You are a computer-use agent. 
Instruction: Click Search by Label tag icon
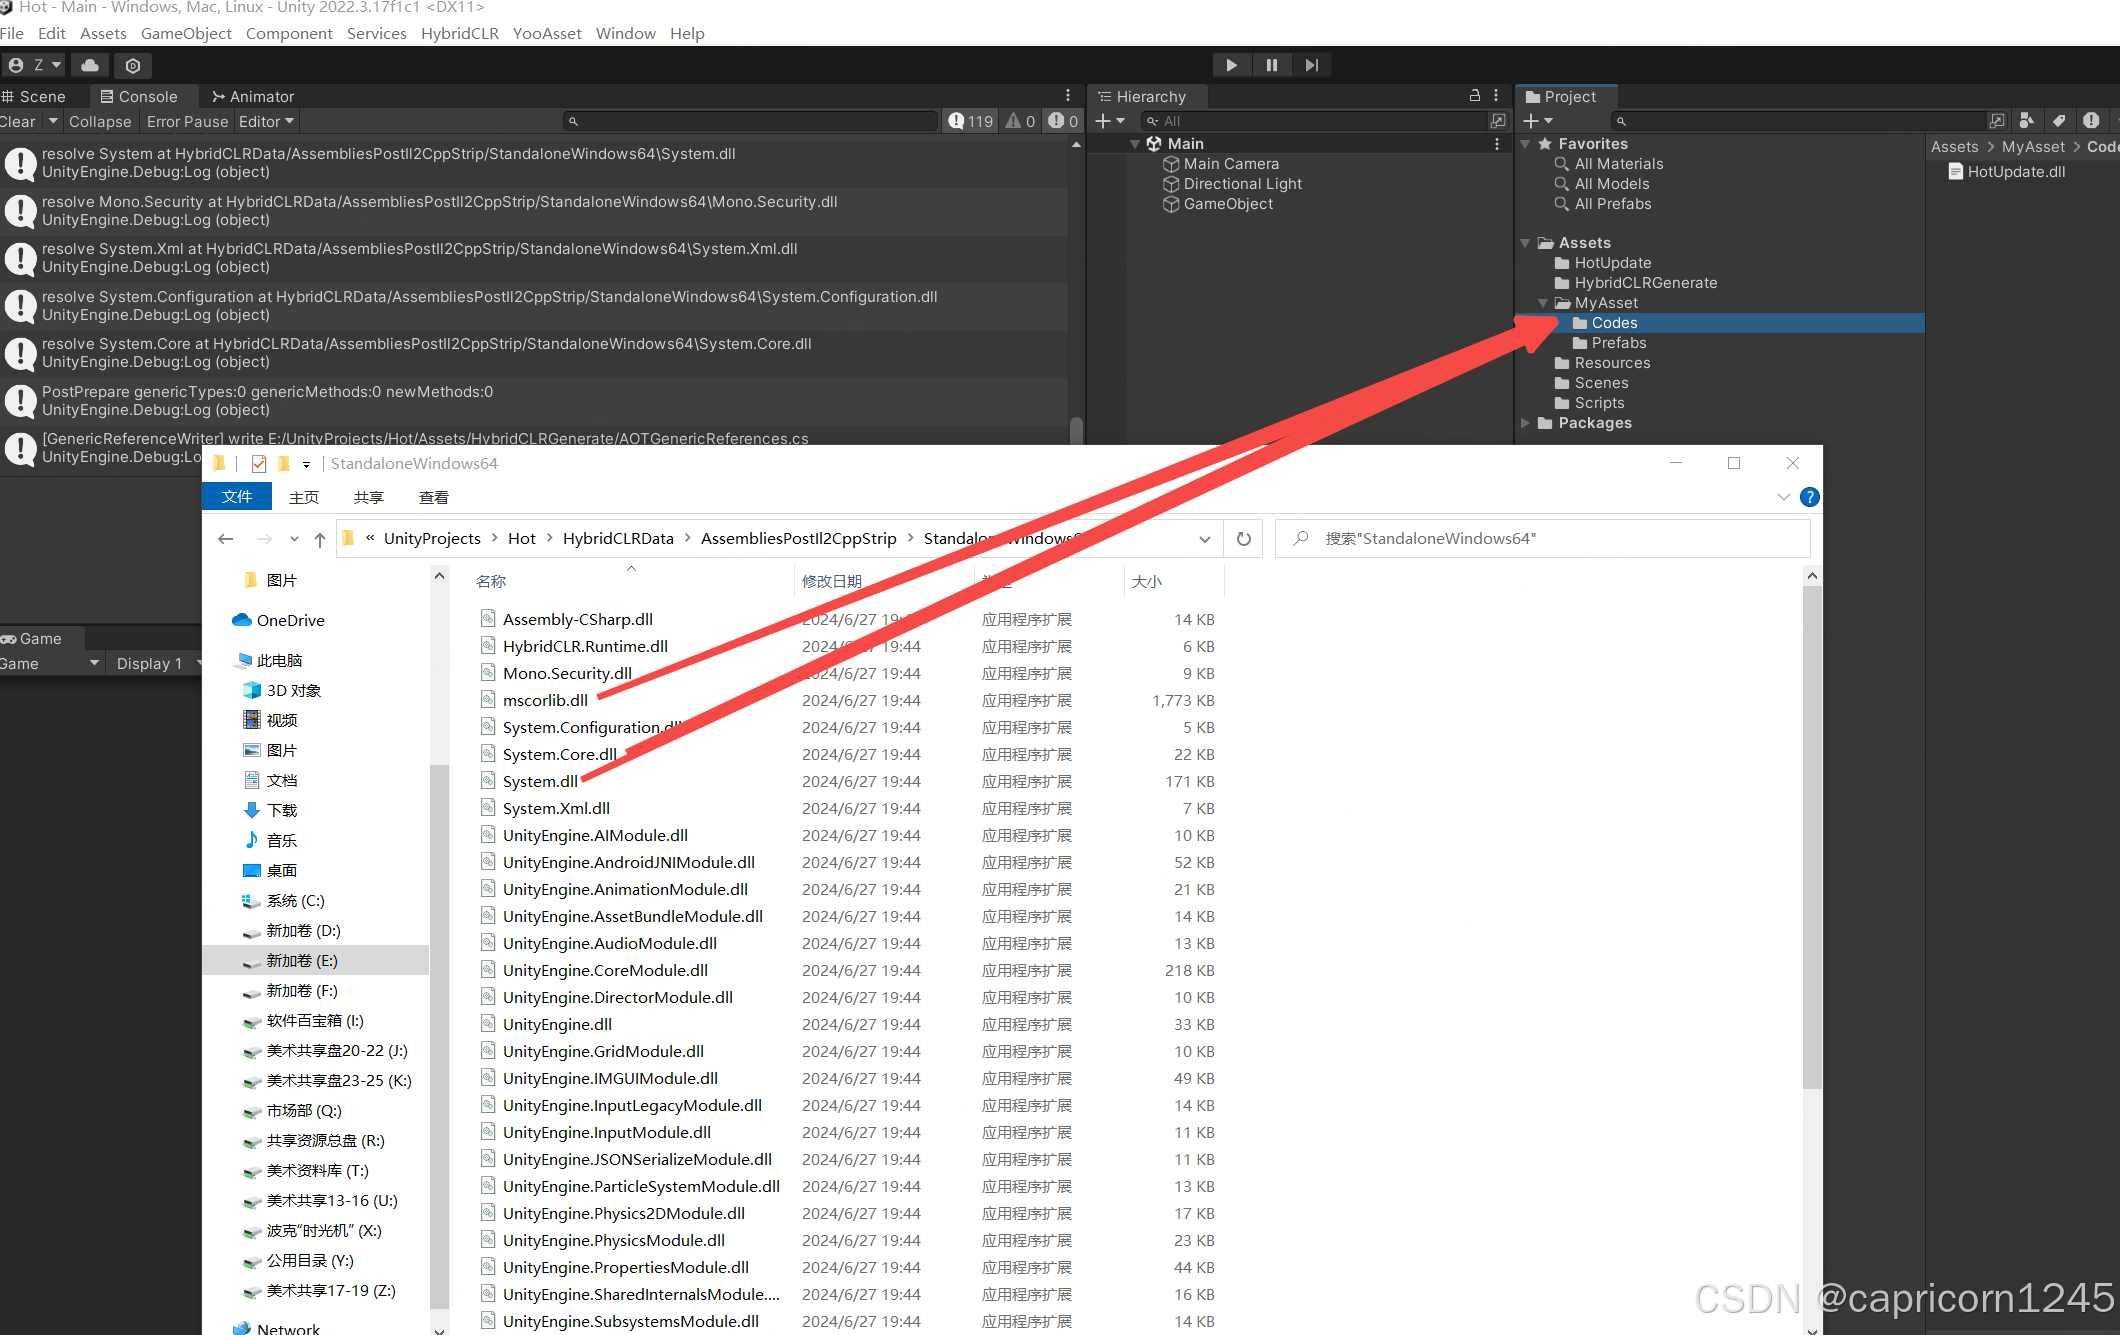click(x=2058, y=121)
